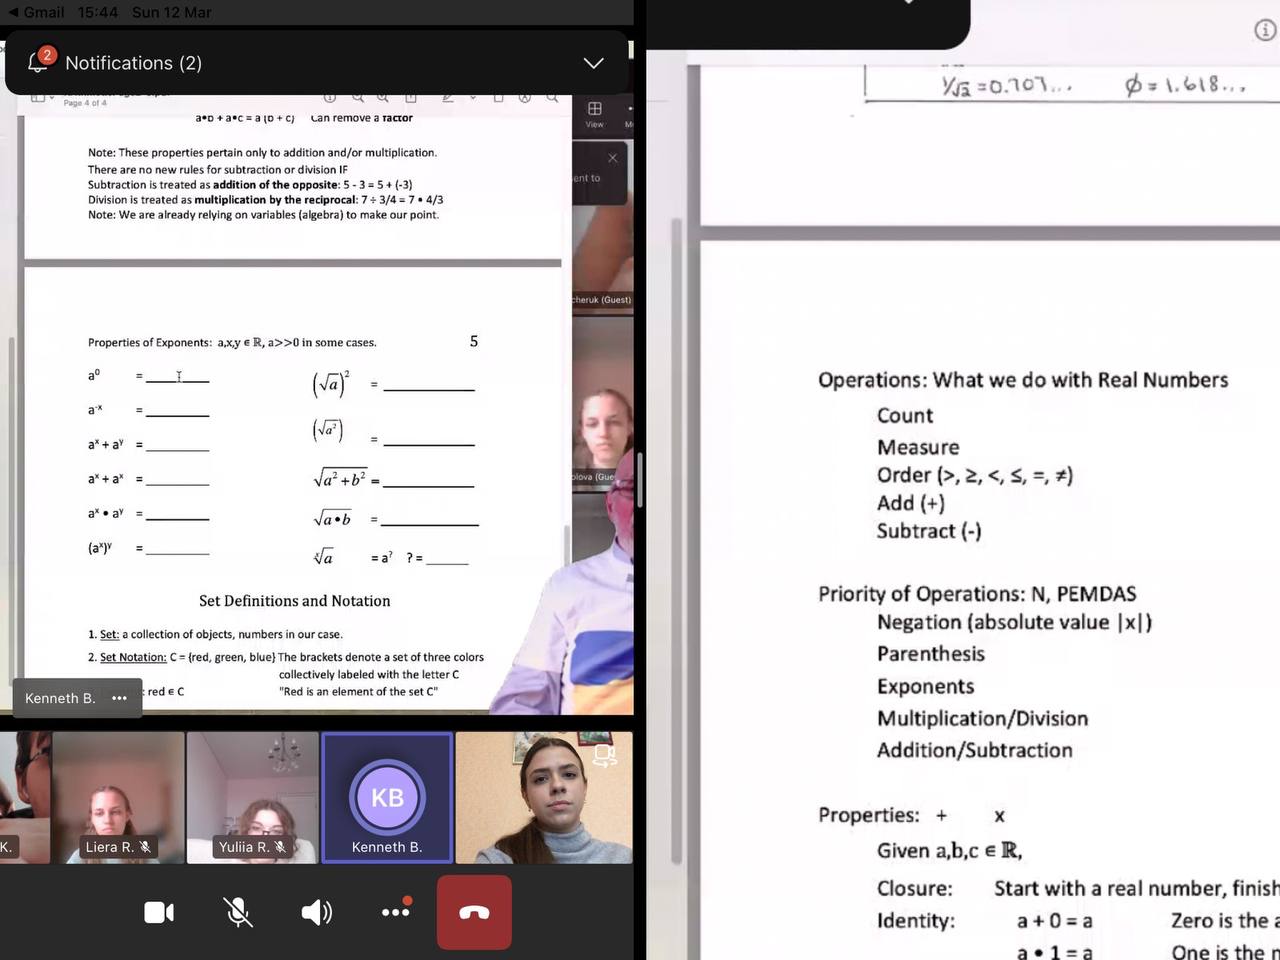Open more call options (three dots)
This screenshot has height=960, width=1280.
(396, 911)
